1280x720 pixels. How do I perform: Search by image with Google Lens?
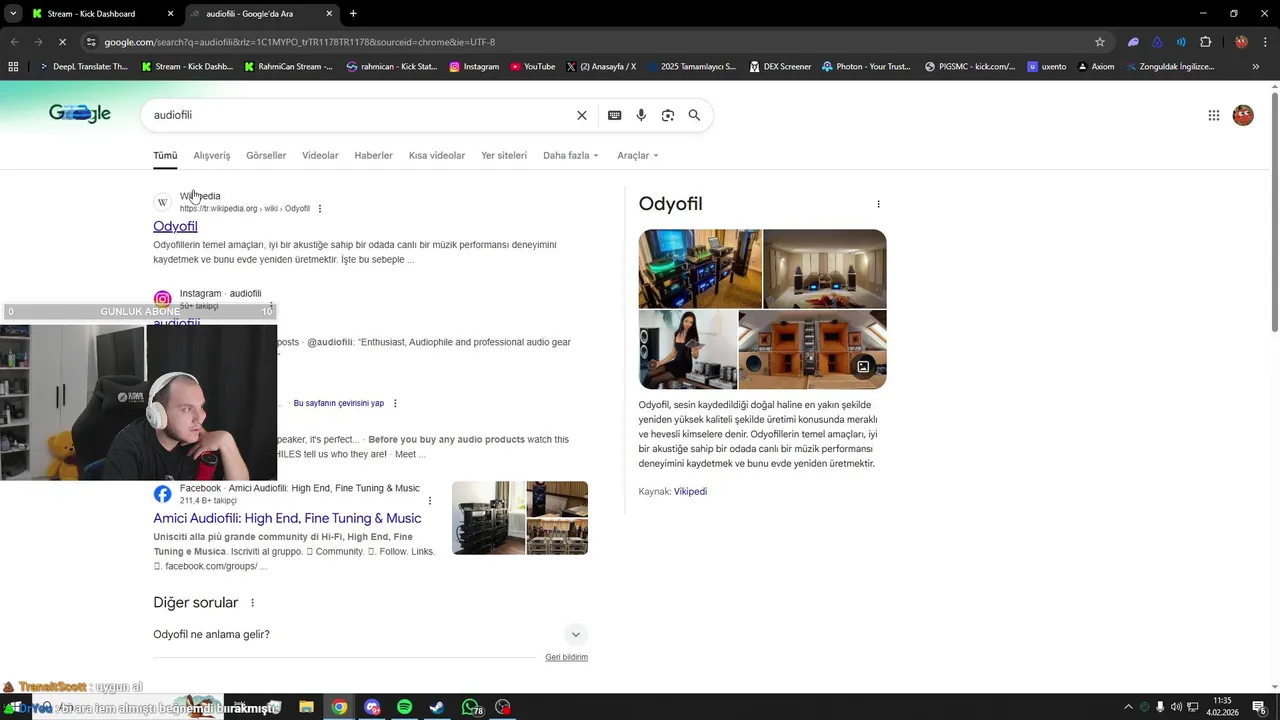[668, 115]
